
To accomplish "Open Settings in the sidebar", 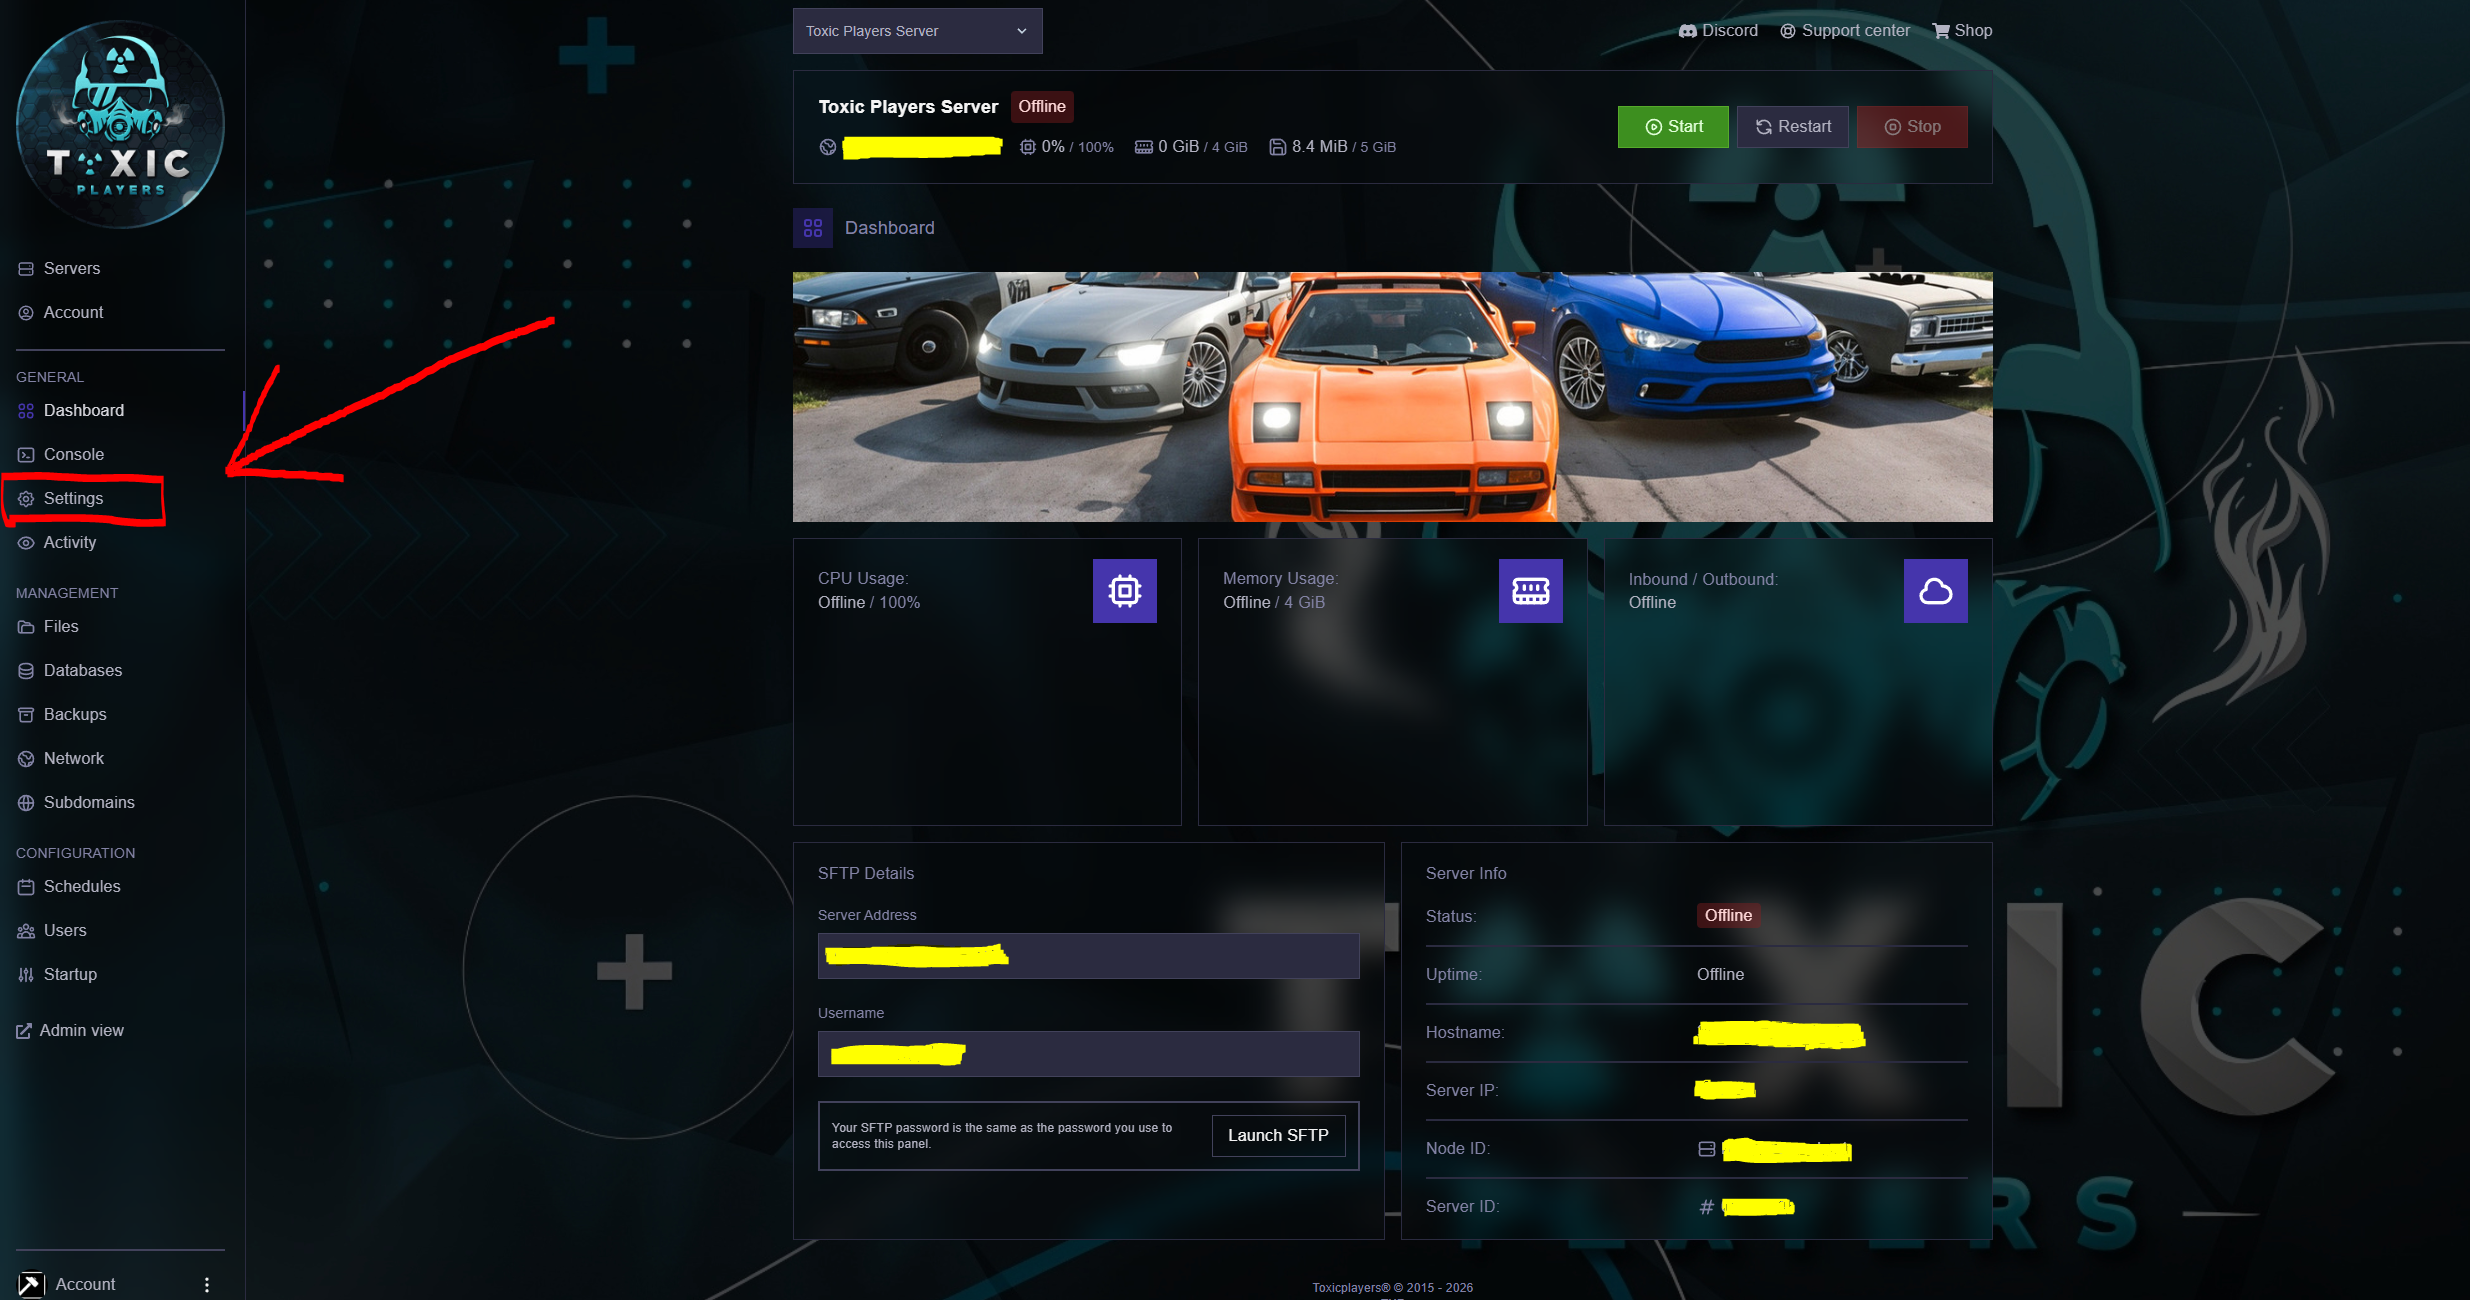I will 73,499.
